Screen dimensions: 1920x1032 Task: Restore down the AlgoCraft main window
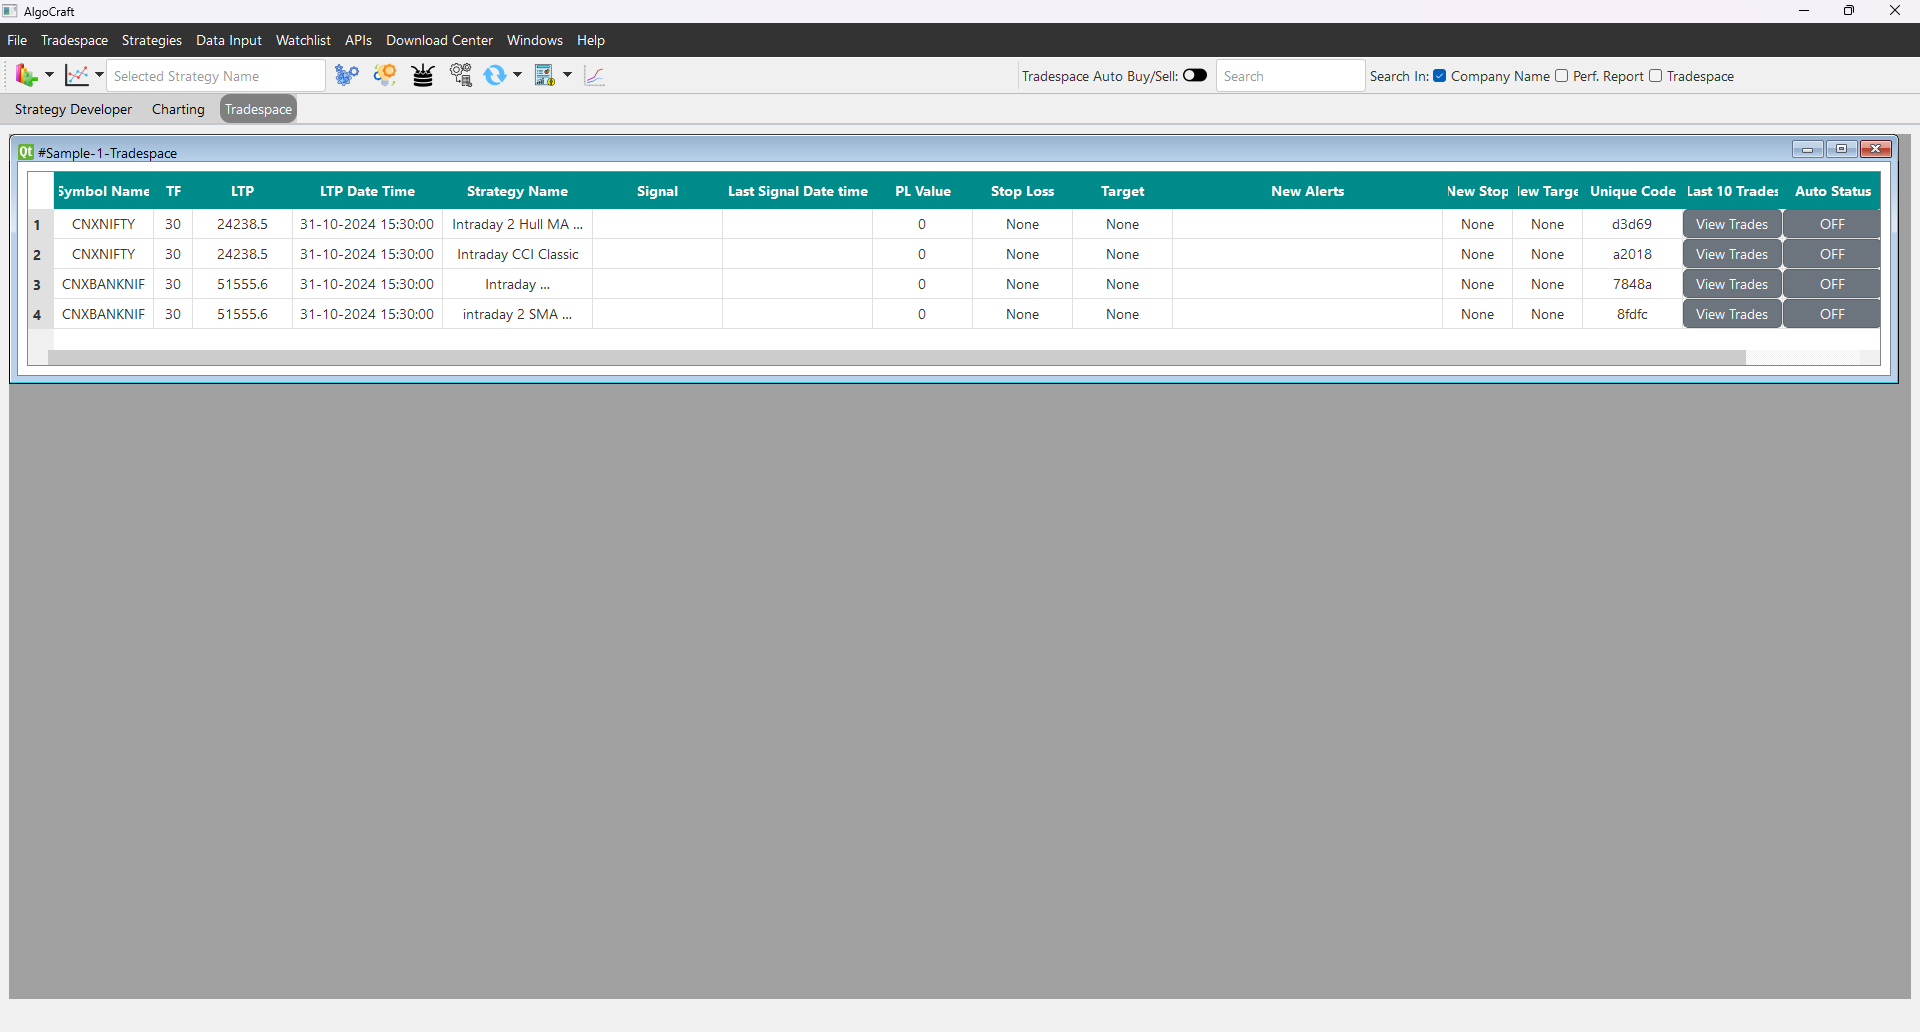(x=1849, y=11)
